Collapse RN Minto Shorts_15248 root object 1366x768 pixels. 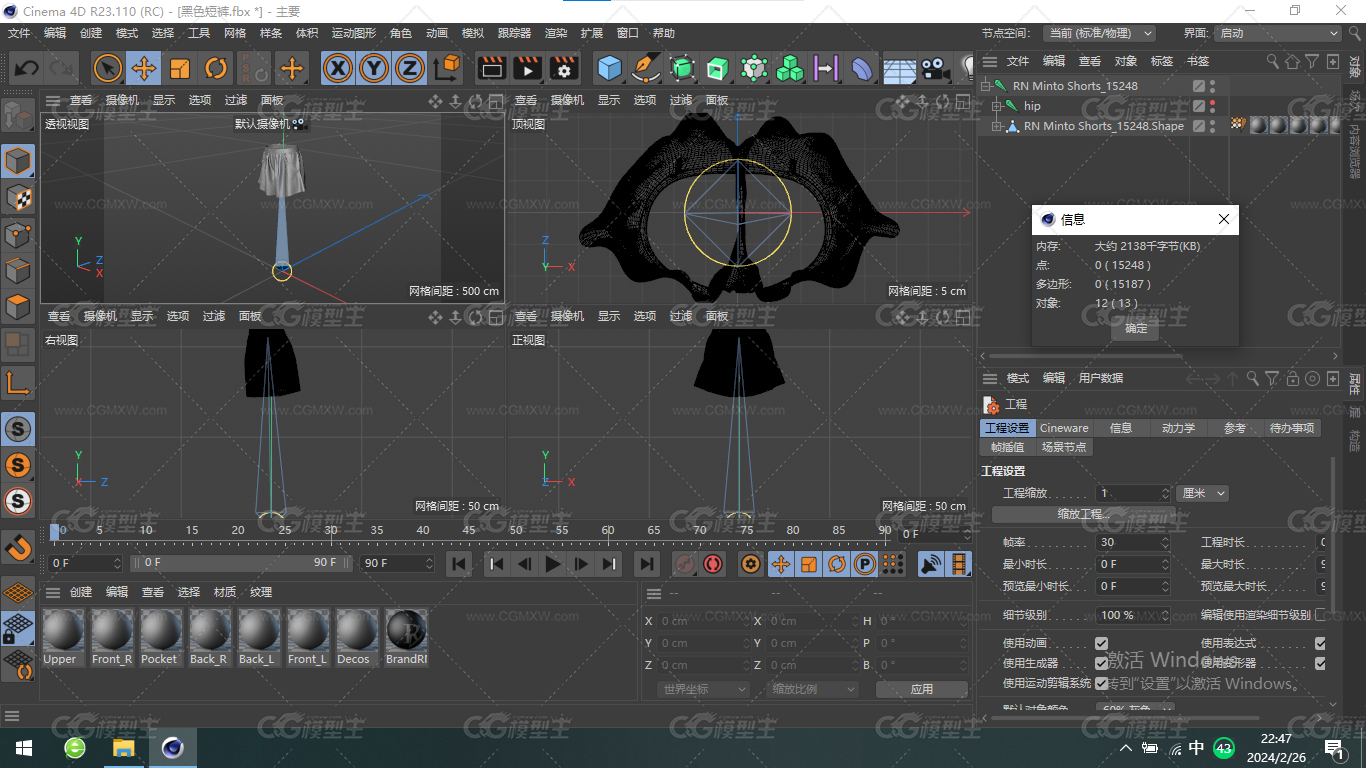point(985,86)
